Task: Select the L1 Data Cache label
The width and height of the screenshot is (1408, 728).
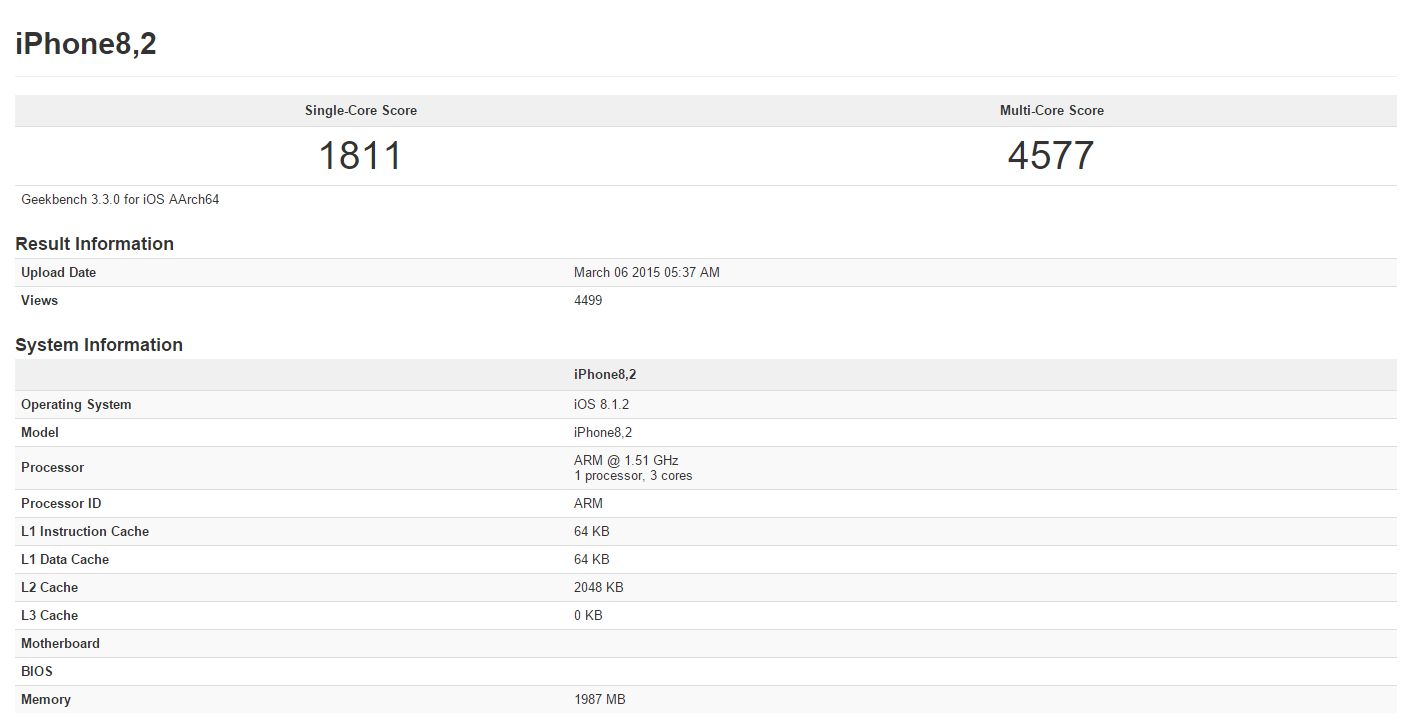Action: click(x=65, y=560)
